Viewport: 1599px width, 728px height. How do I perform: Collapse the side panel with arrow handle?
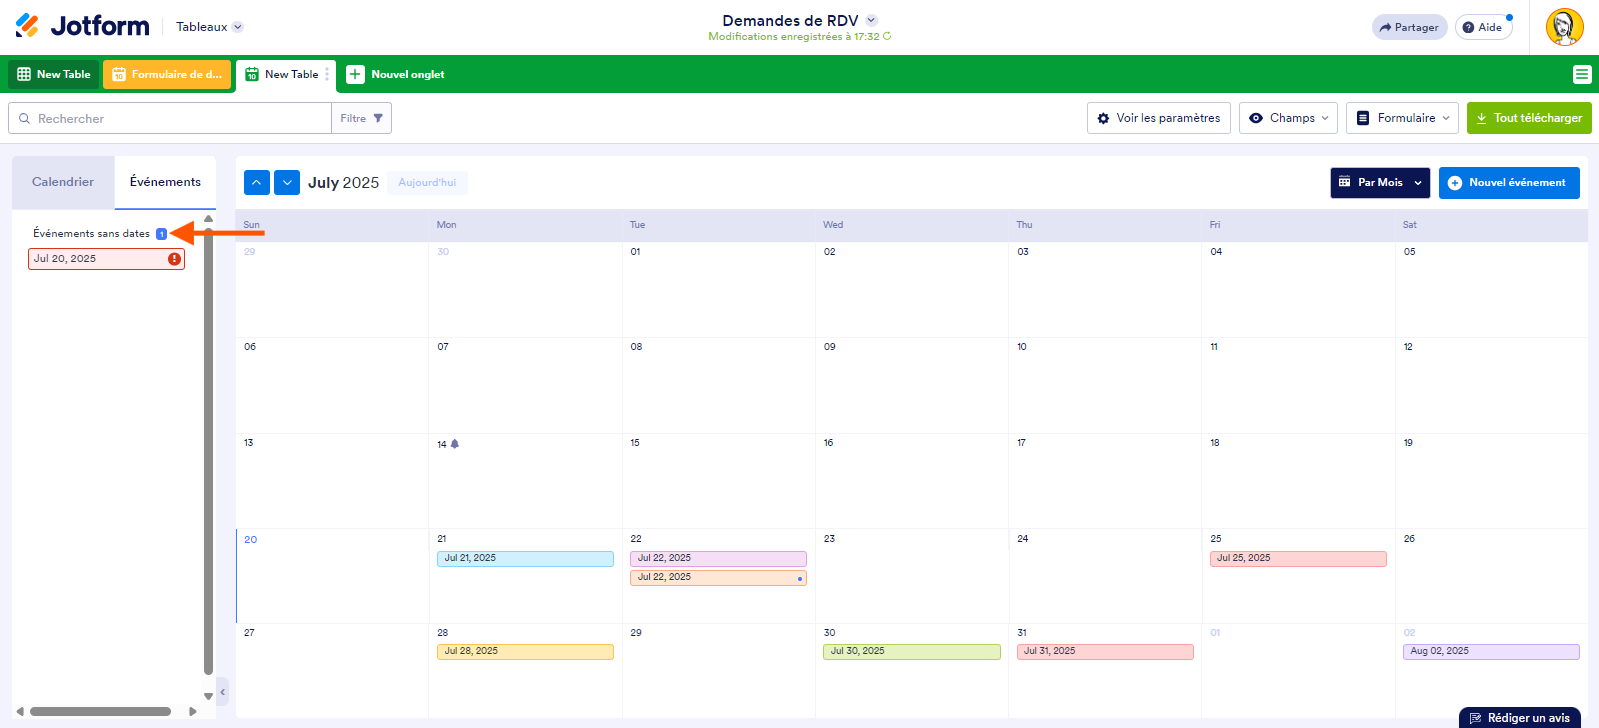click(223, 691)
